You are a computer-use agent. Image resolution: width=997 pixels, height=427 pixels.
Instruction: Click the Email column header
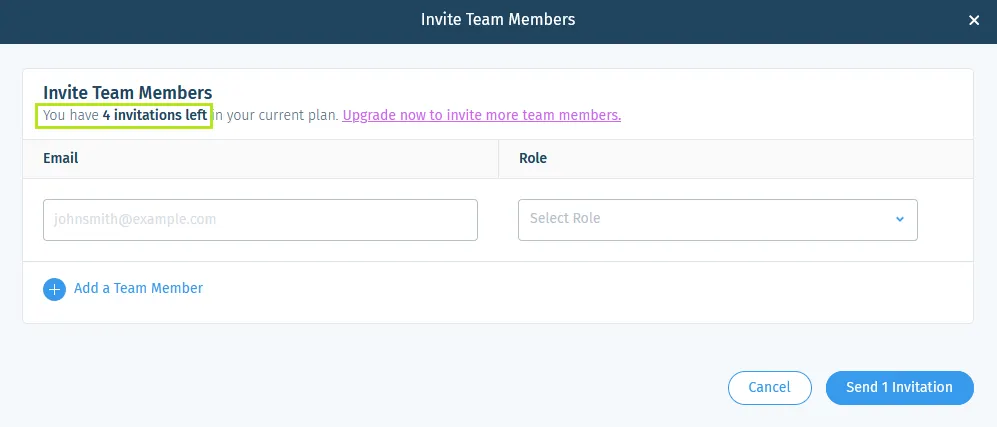[61, 158]
